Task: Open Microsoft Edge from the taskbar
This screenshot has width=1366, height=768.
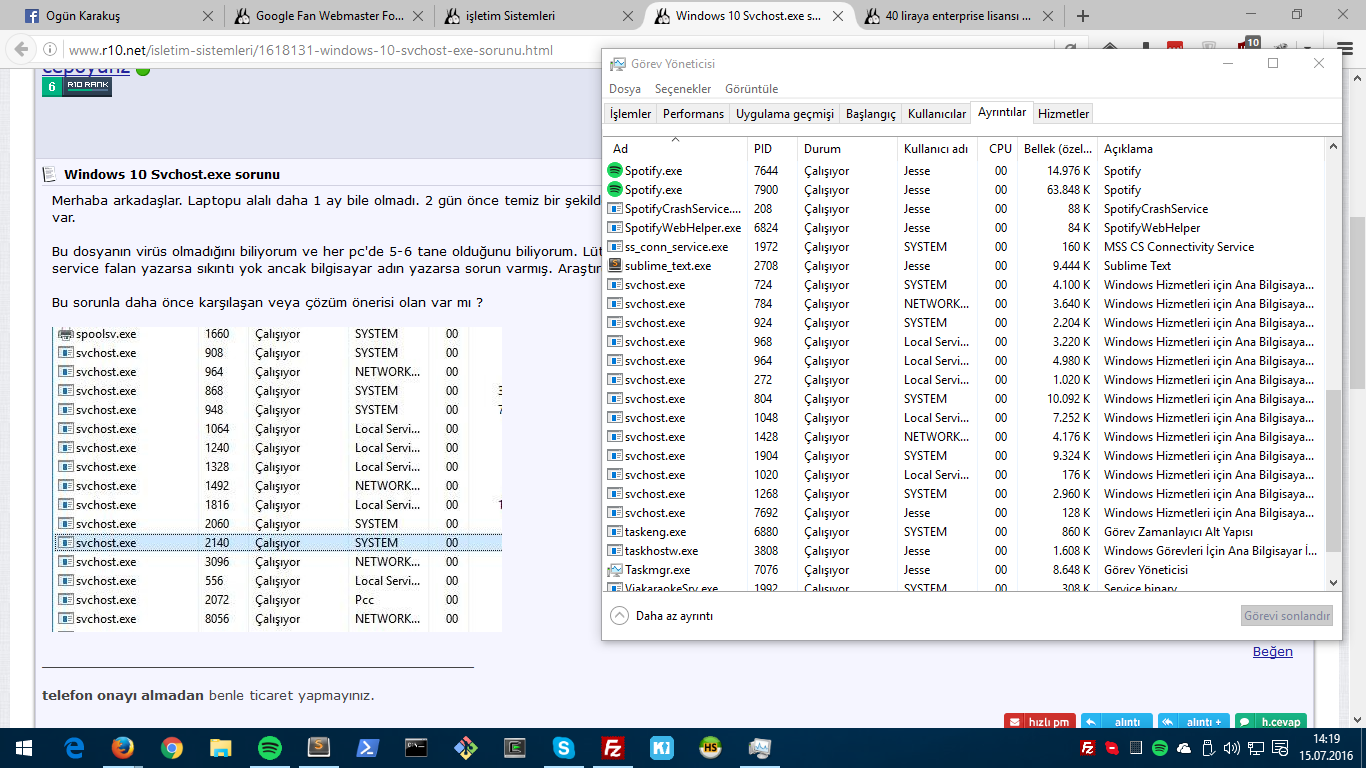Action: pyautogui.click(x=74, y=747)
